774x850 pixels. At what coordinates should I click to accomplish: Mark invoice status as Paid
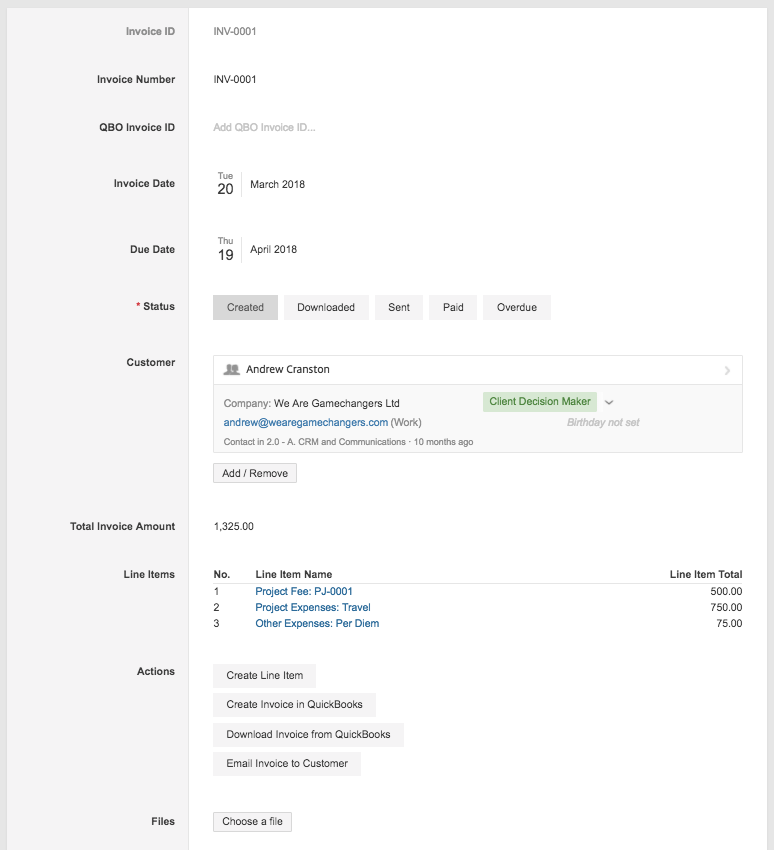(453, 307)
